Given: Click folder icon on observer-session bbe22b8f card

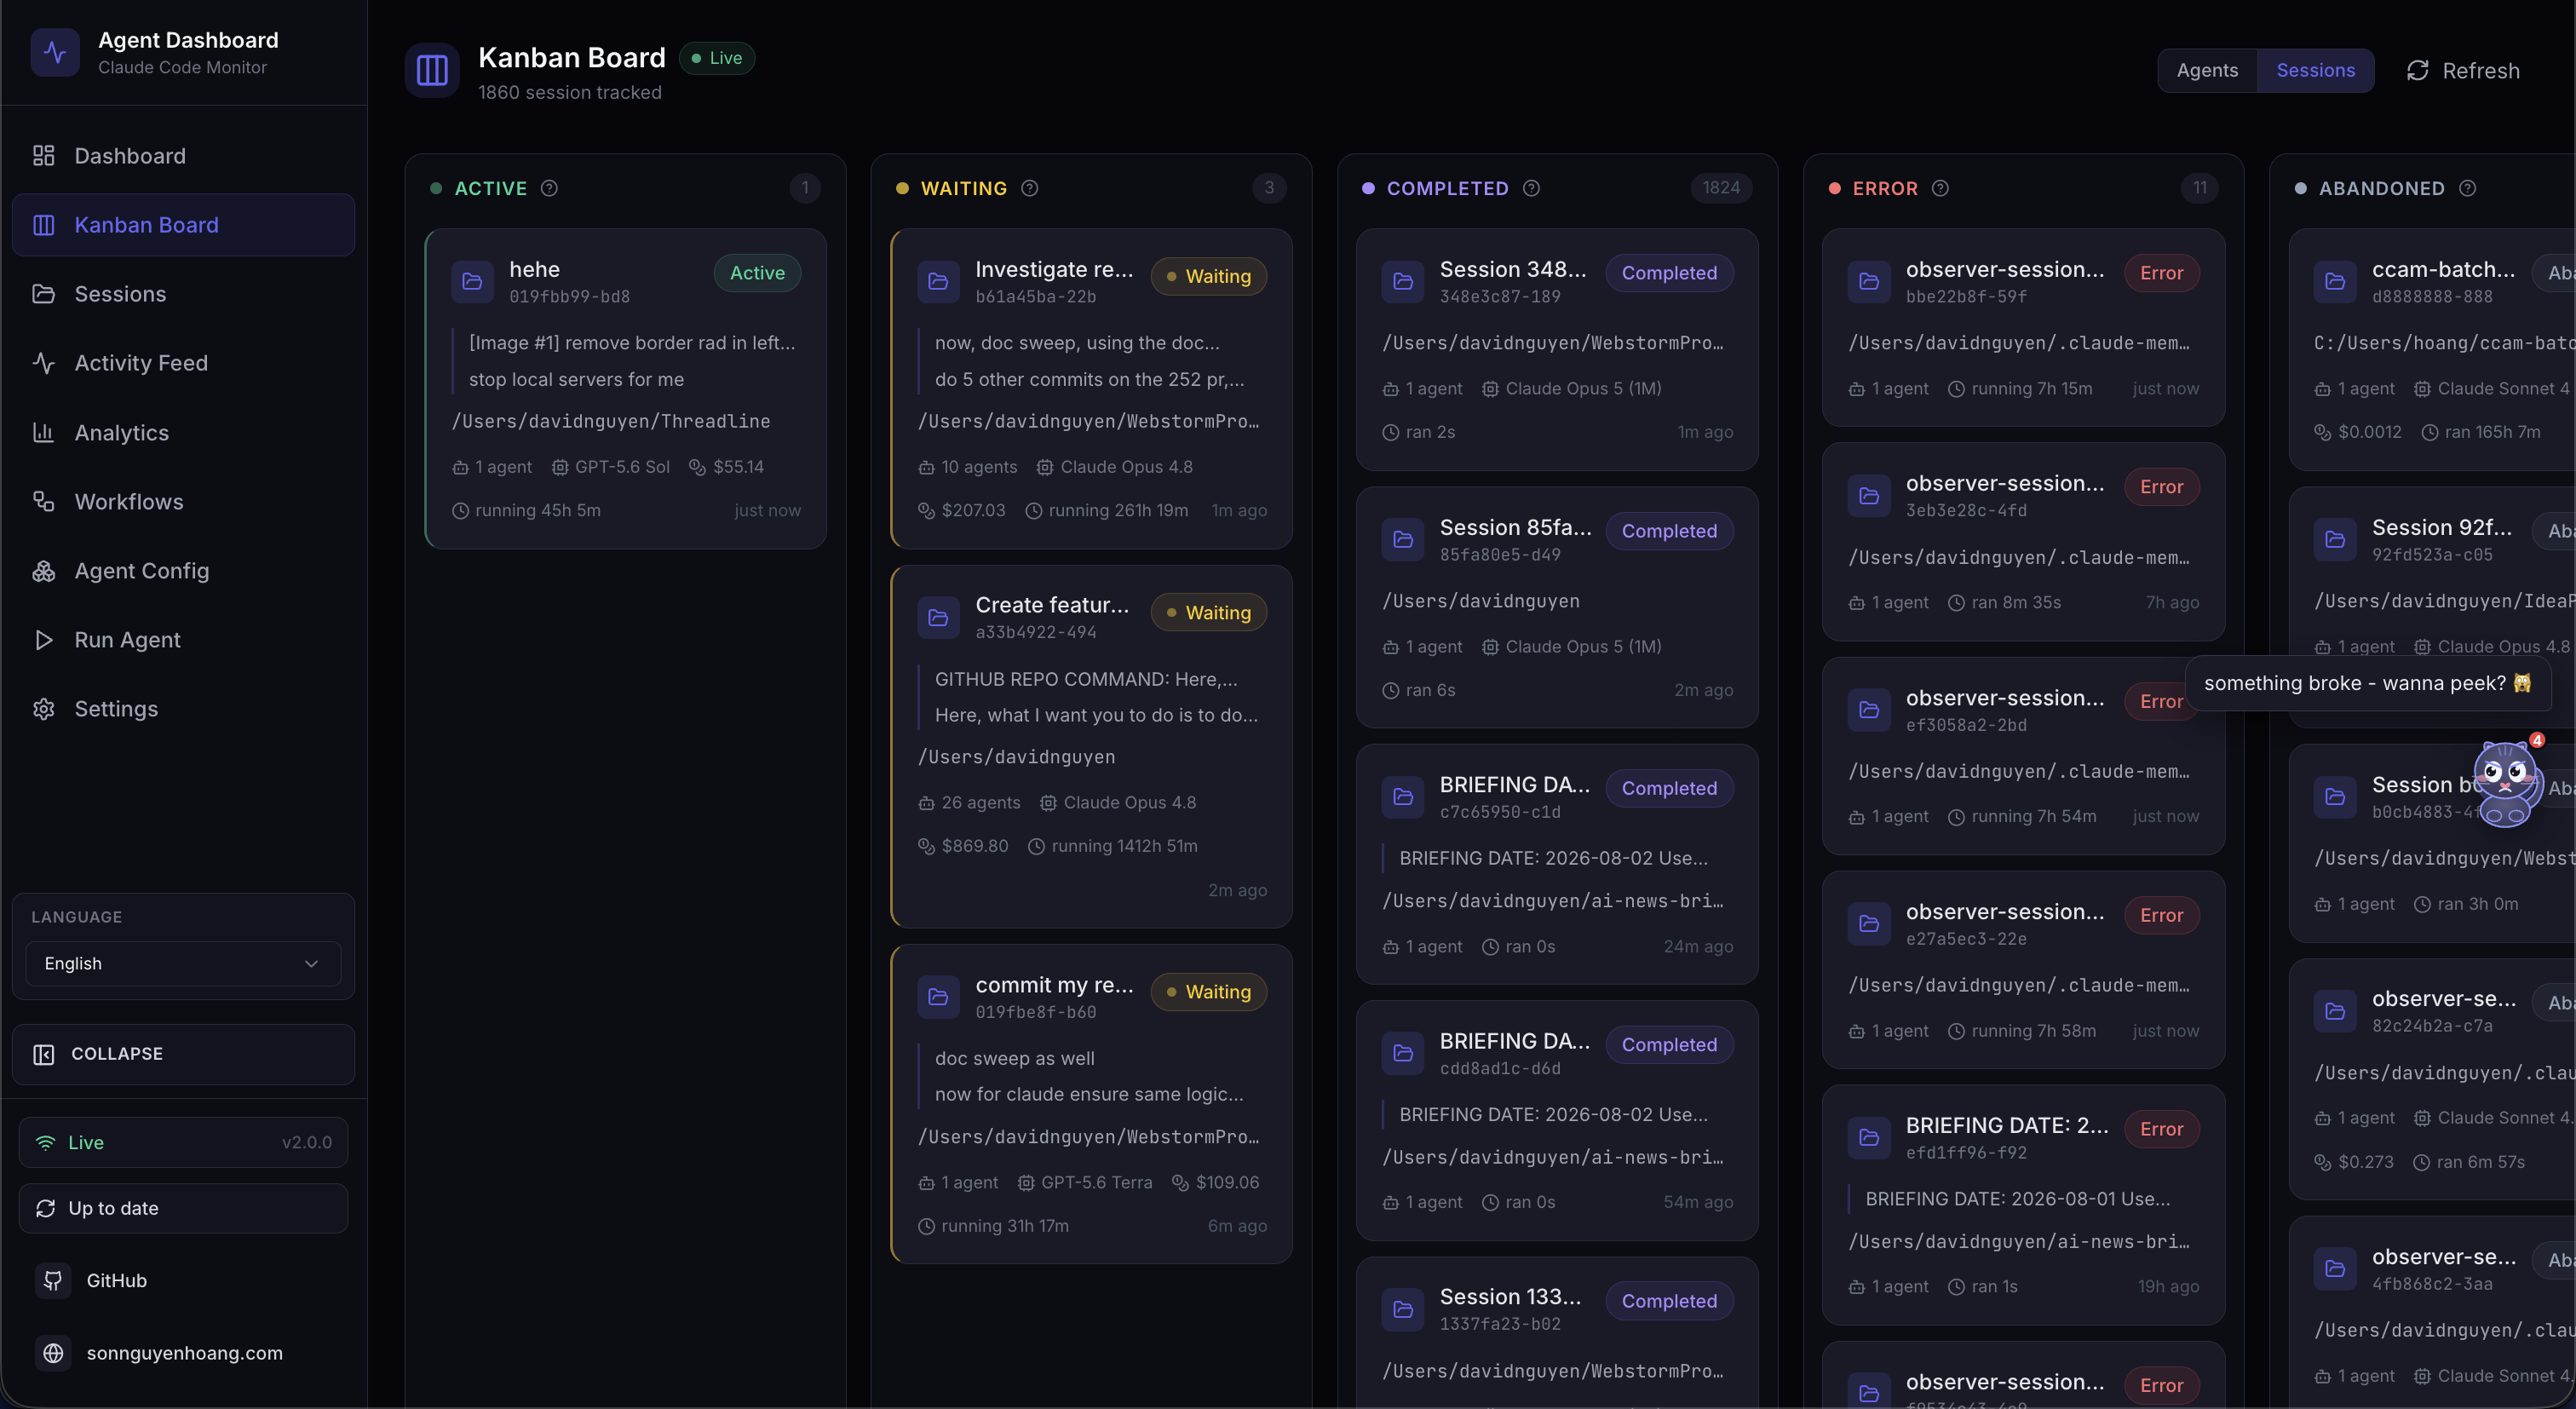Looking at the screenshot, I should (x=1869, y=282).
